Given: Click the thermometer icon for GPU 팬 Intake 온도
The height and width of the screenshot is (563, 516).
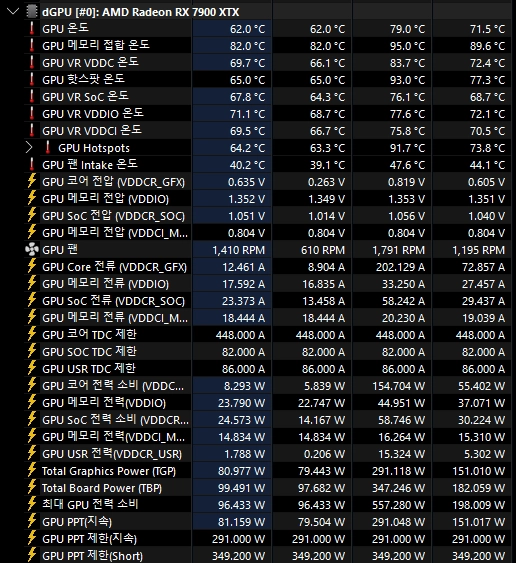Looking at the screenshot, I should pyautogui.click(x=32, y=164).
